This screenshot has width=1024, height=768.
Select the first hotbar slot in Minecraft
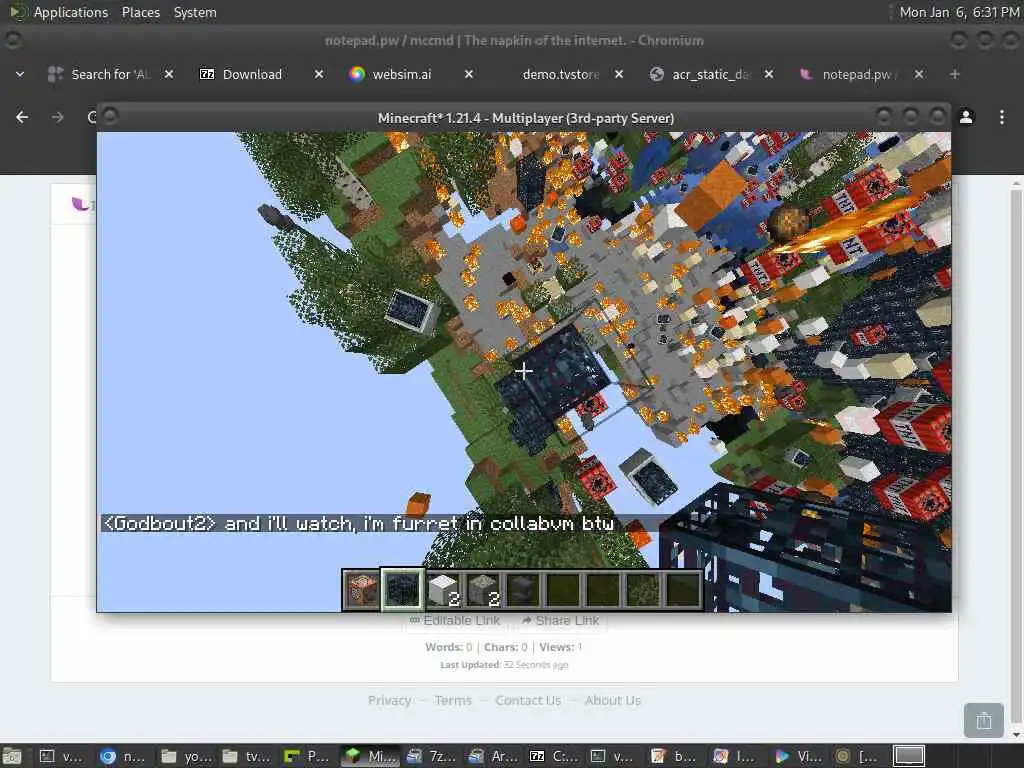click(362, 589)
